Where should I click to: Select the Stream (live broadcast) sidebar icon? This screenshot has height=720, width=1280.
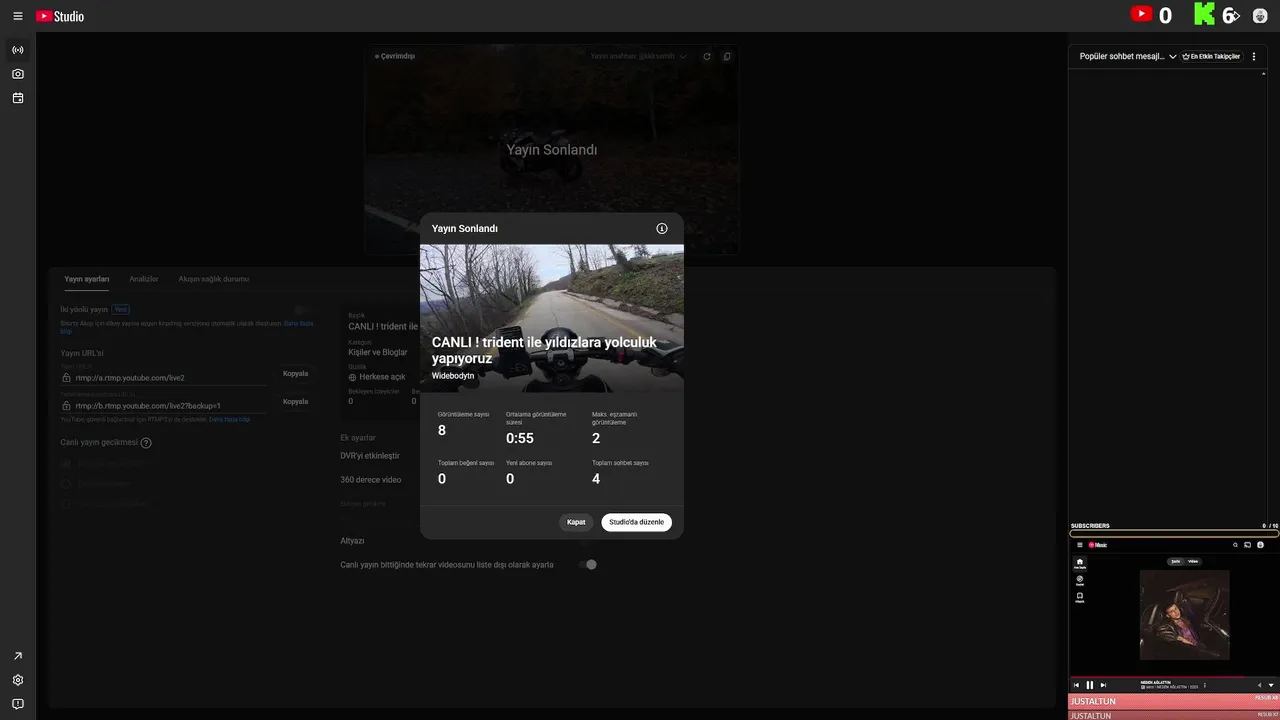pyautogui.click(x=18, y=50)
